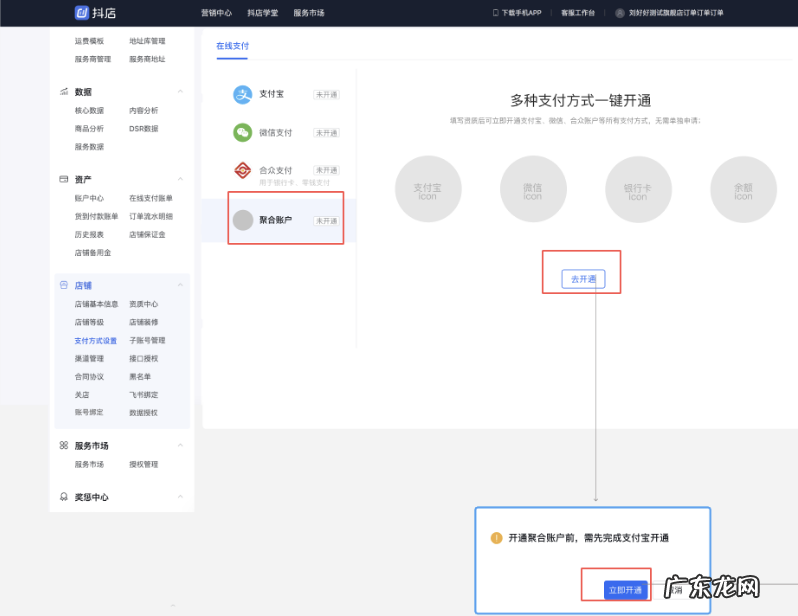798x616 pixels.
Task: Open 店铺等级 in the sidebar
Action: (x=89, y=322)
